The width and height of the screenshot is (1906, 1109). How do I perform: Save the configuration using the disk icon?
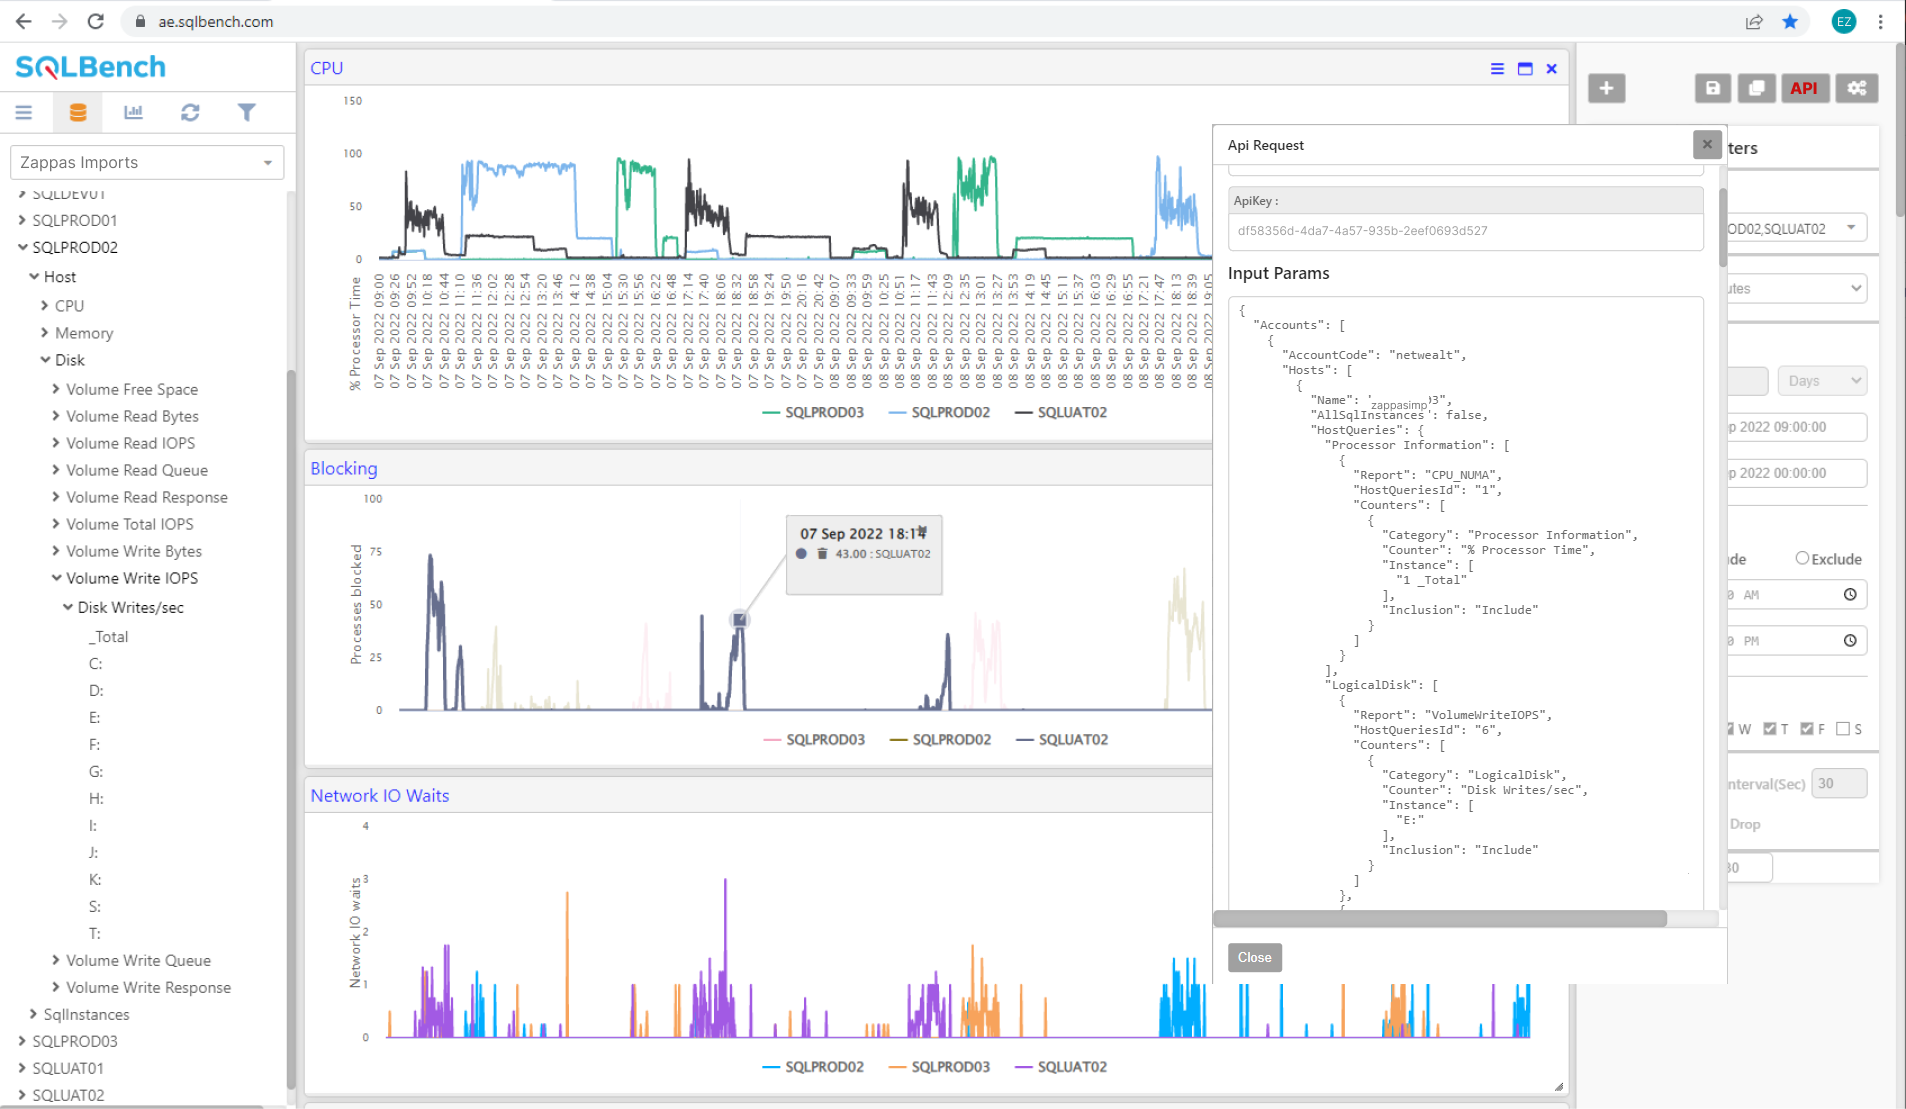[x=1713, y=88]
